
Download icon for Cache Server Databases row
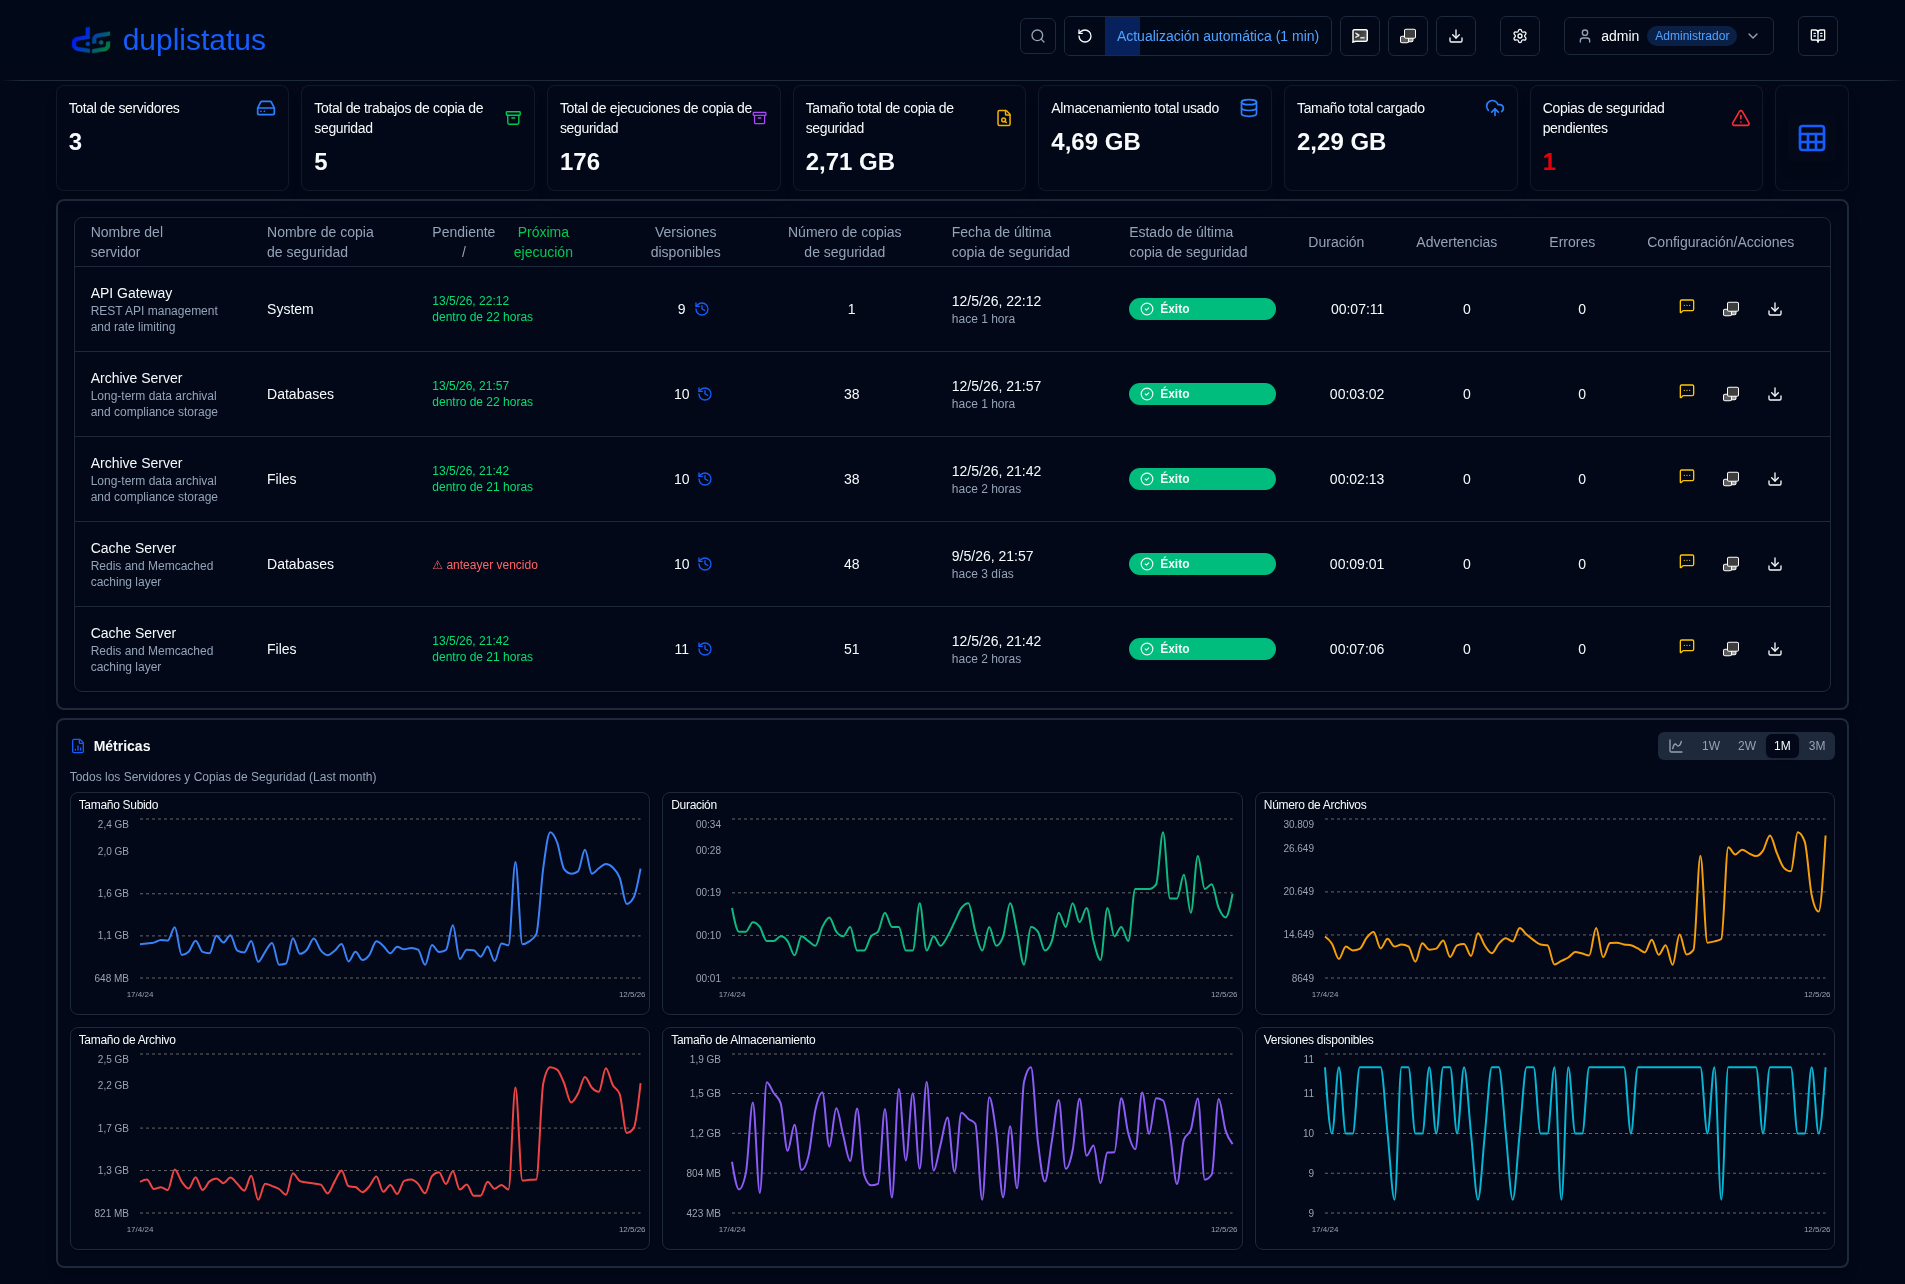pyautogui.click(x=1775, y=564)
